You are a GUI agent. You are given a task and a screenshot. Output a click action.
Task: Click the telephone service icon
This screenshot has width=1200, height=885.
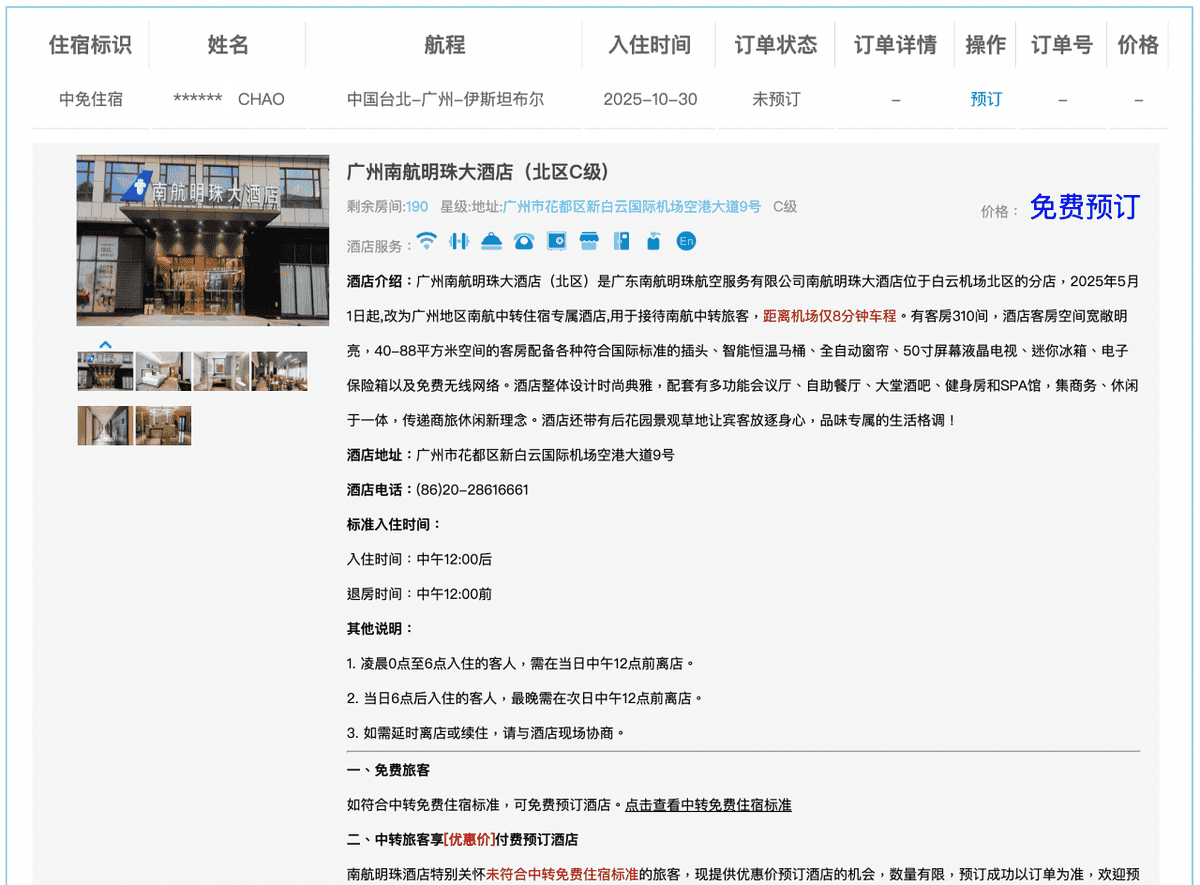coord(524,241)
